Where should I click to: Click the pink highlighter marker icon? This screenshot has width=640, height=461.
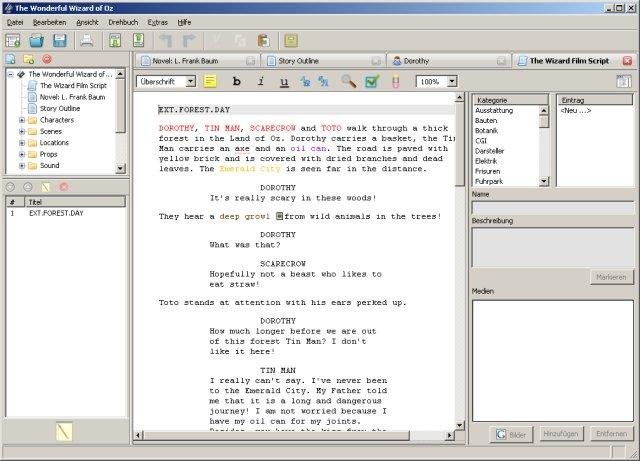(x=396, y=82)
